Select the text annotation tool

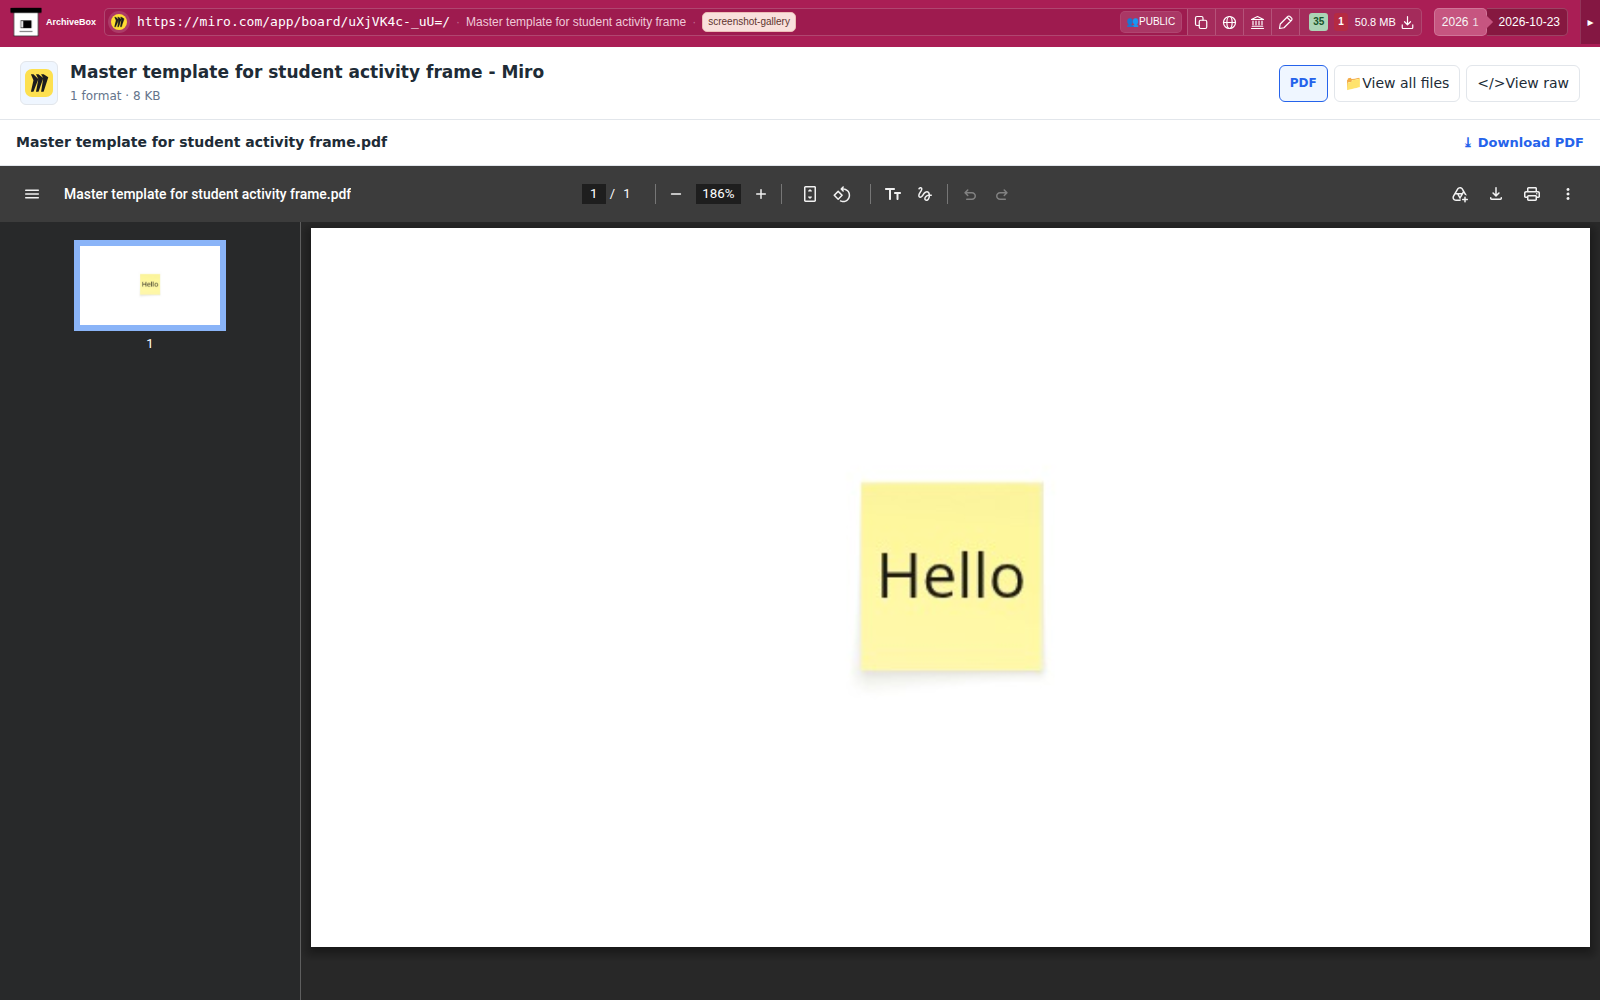point(893,194)
